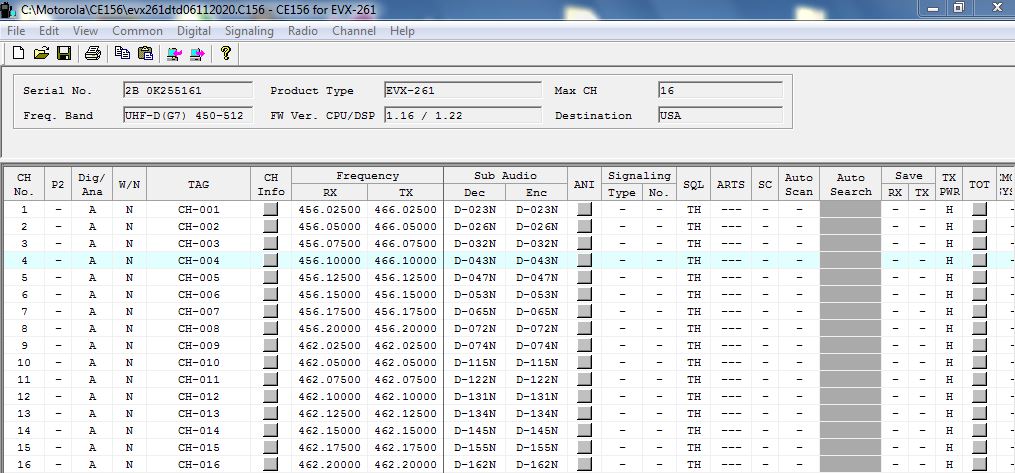Click the read-from-radio upload icon
The height and width of the screenshot is (473, 1015).
click(x=174, y=53)
